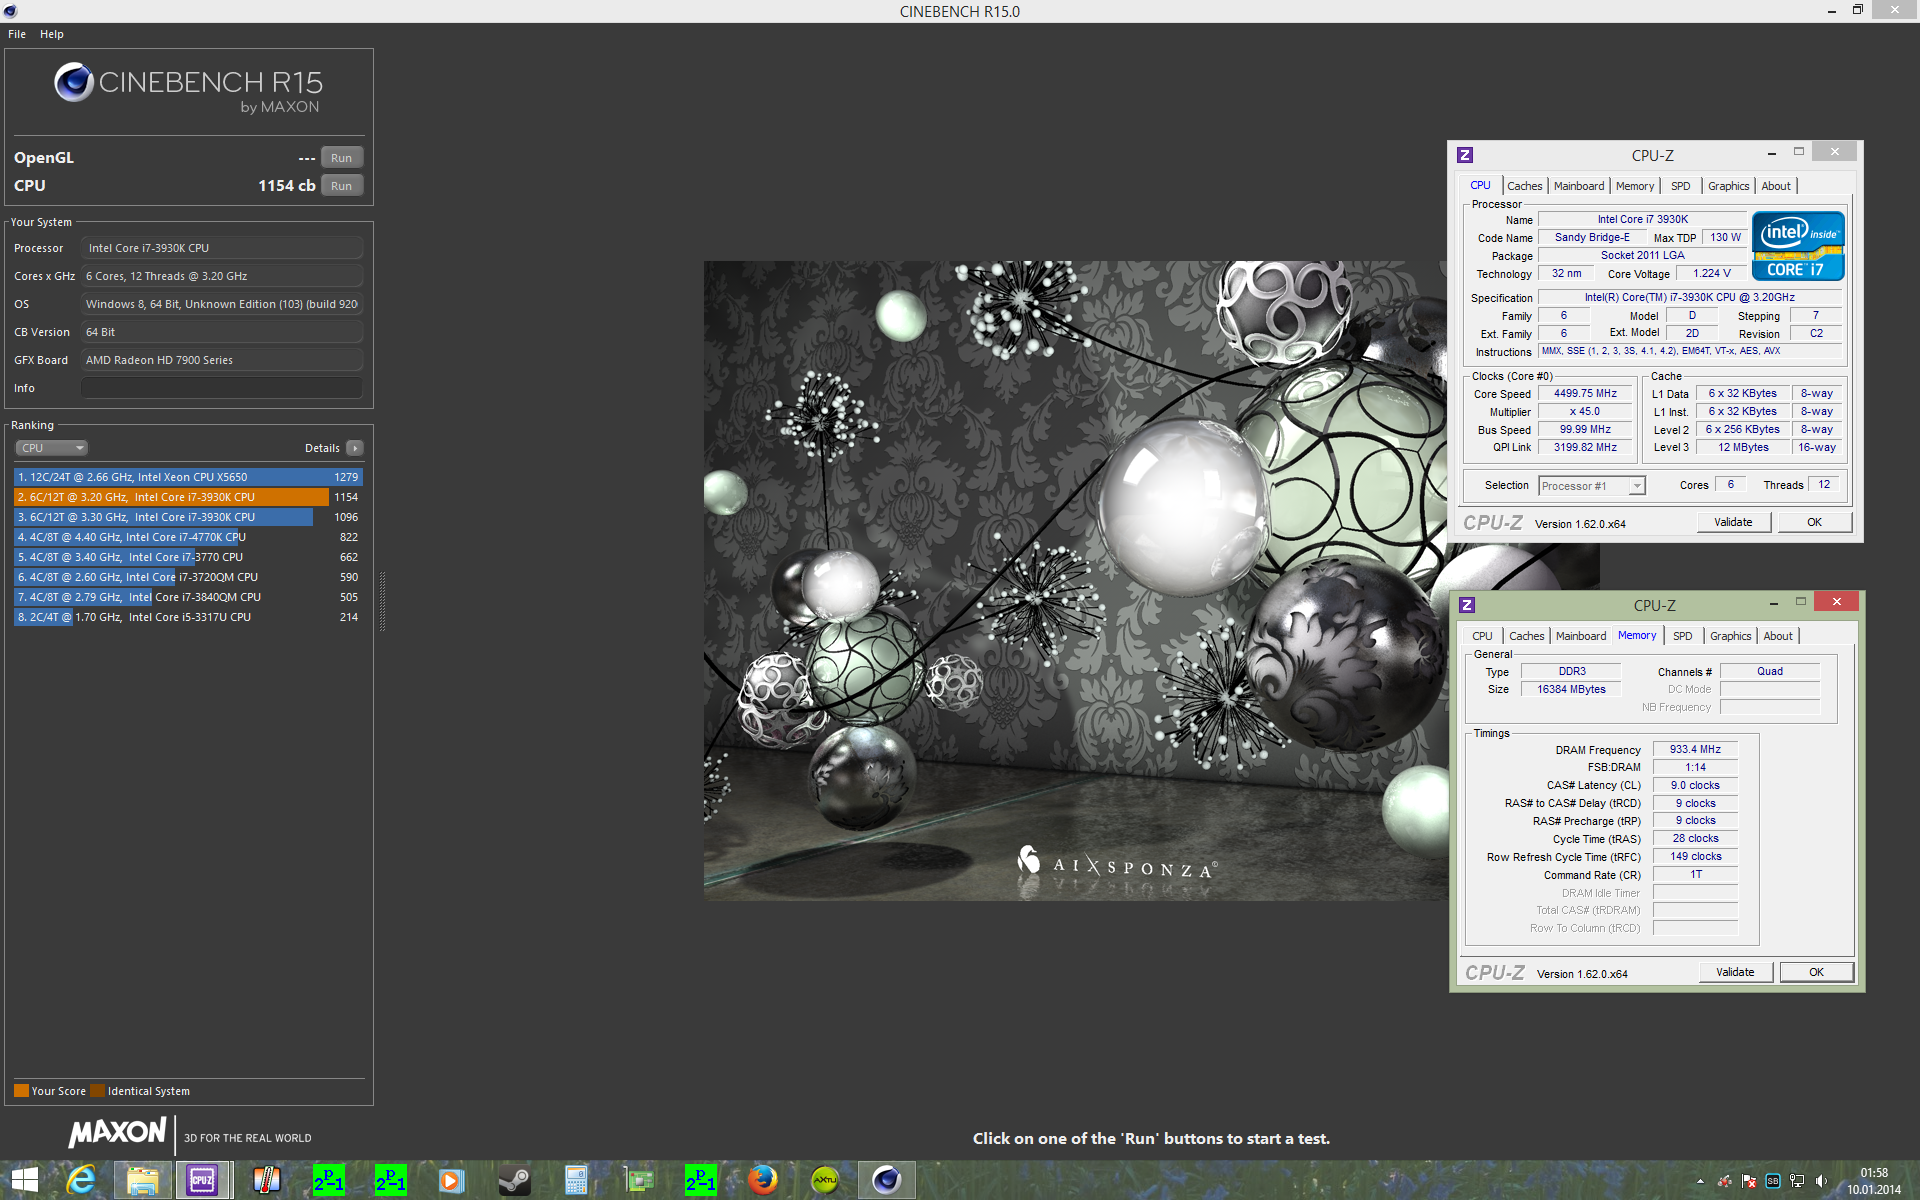The height and width of the screenshot is (1200, 1920).
Task: Click into the Info text field
Action: point(221,388)
